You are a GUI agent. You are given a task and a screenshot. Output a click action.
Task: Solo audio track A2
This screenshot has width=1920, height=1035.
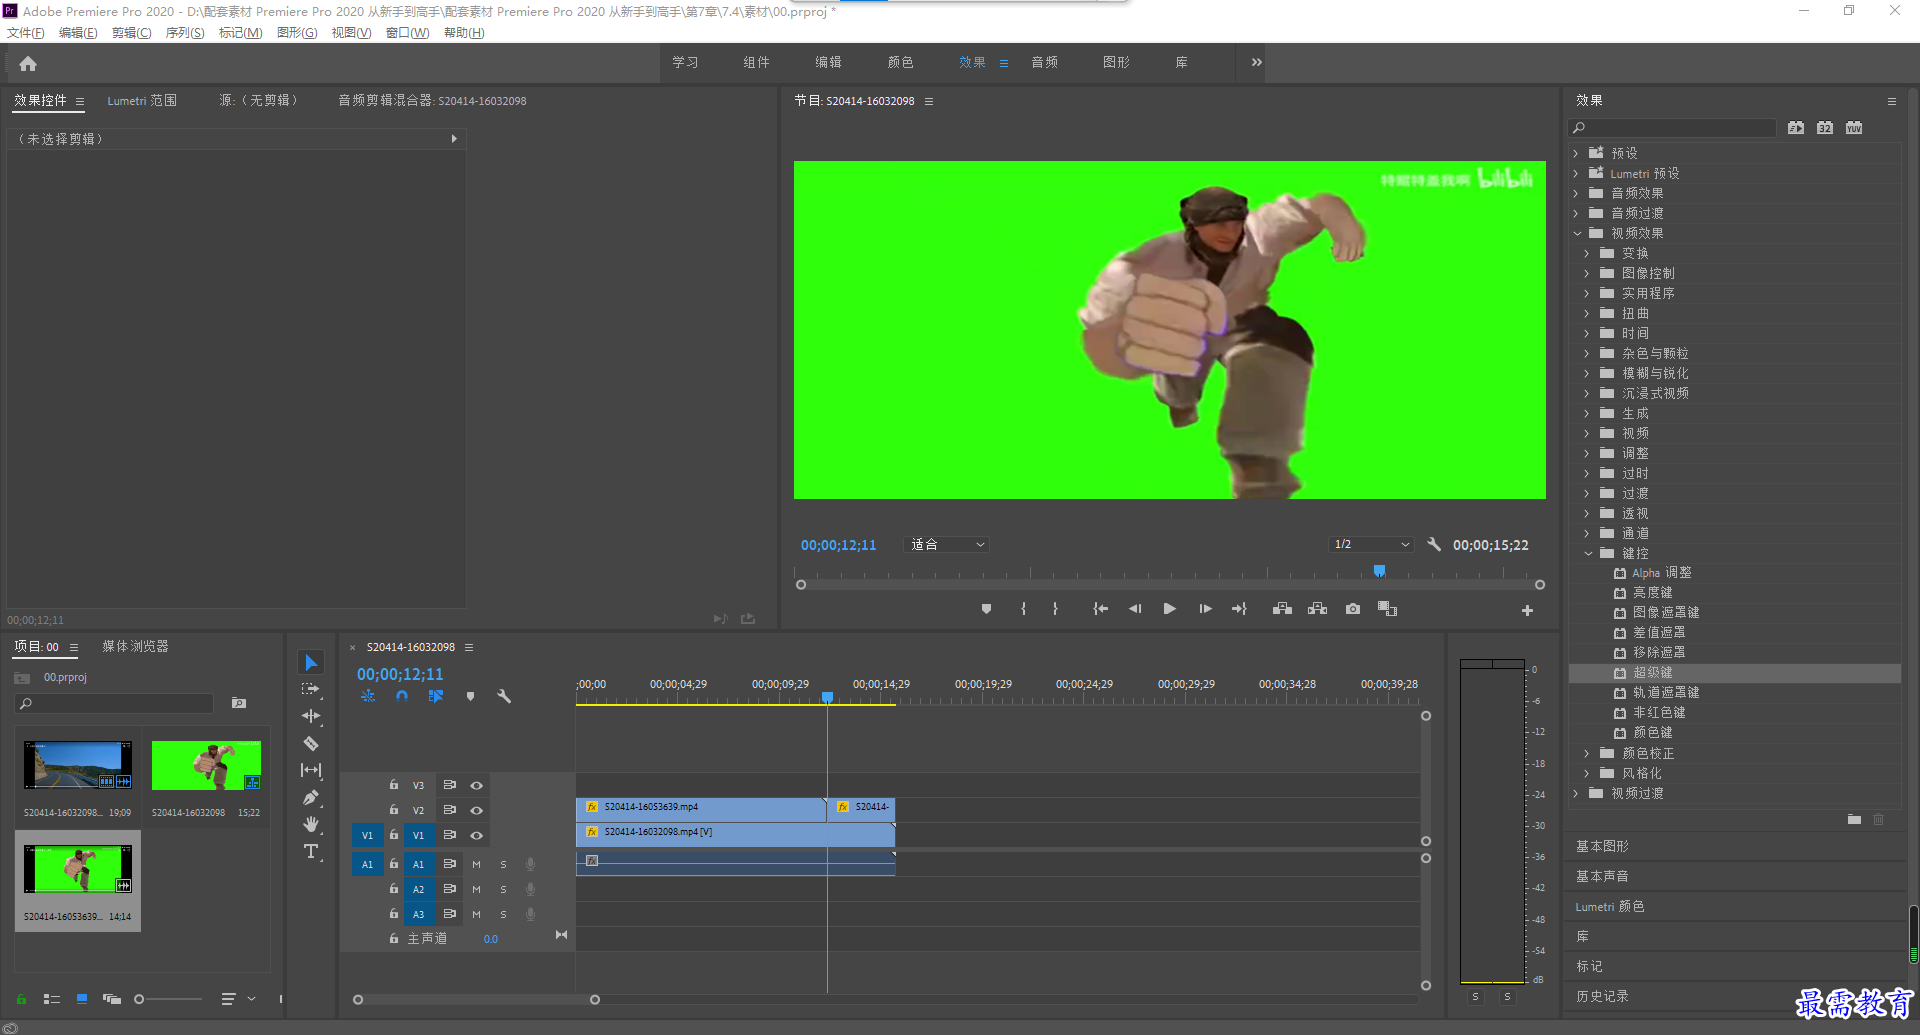pos(503,889)
